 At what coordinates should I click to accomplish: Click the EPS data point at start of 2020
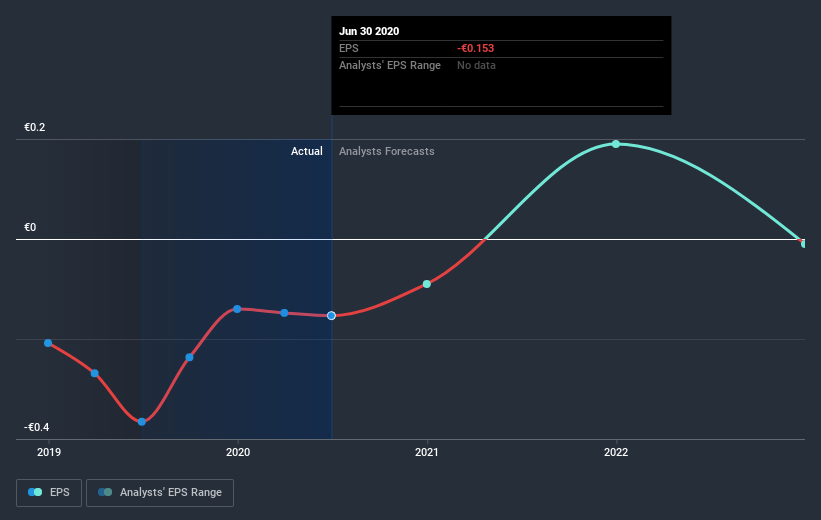tap(237, 309)
